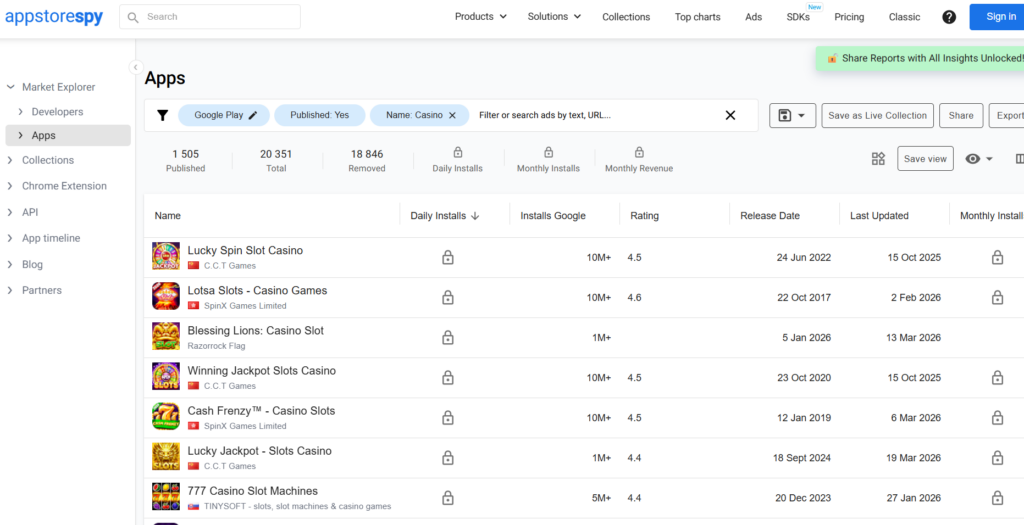Open Collections in the top navigation

point(626,17)
